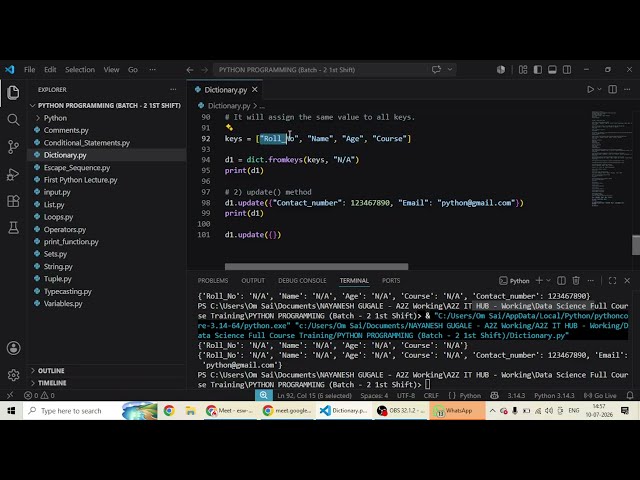
Task: Add a new terminal with plus icon
Action: click(x=539, y=280)
